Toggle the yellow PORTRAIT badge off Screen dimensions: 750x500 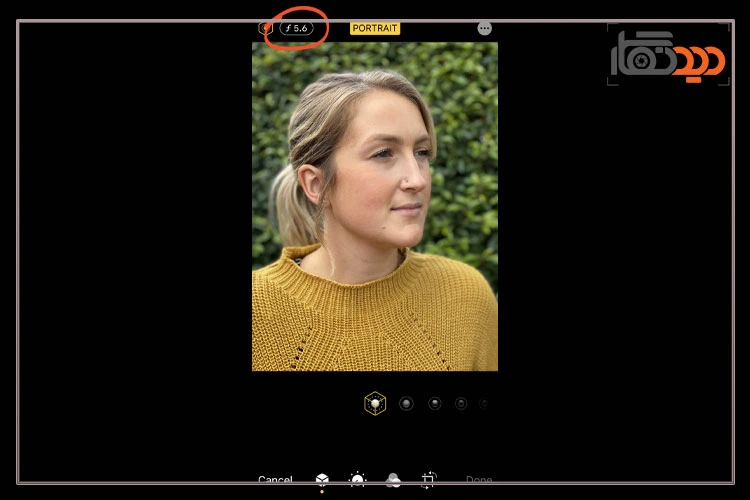point(375,28)
